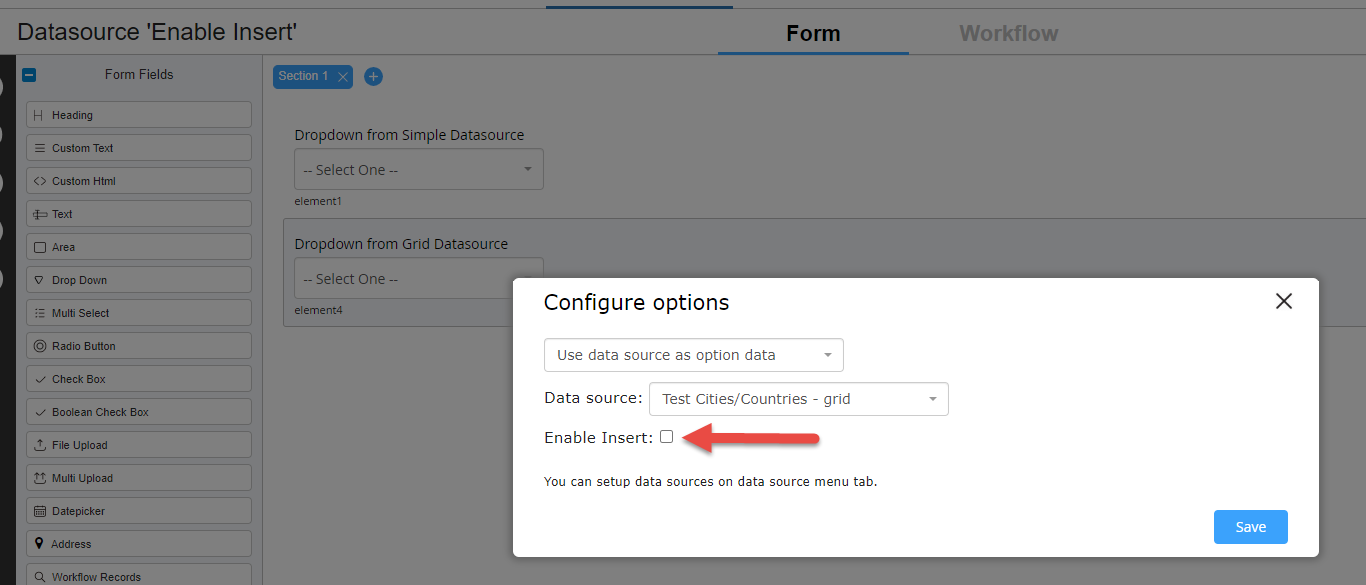Click the File Upload icon

(x=39, y=445)
